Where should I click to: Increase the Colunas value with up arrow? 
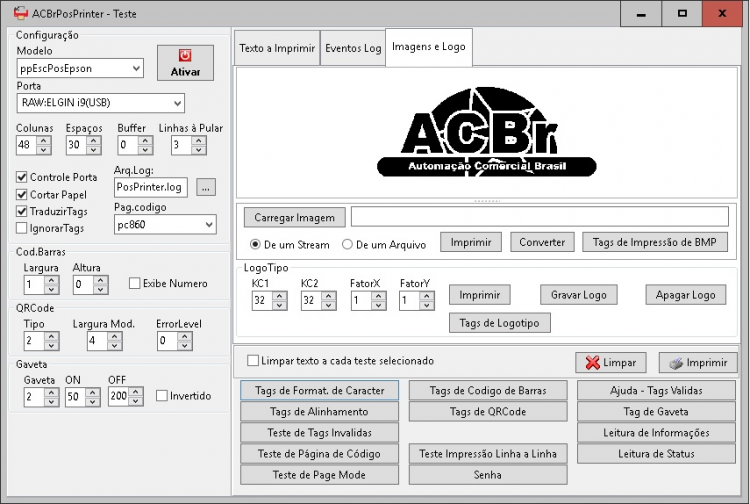[44, 140]
